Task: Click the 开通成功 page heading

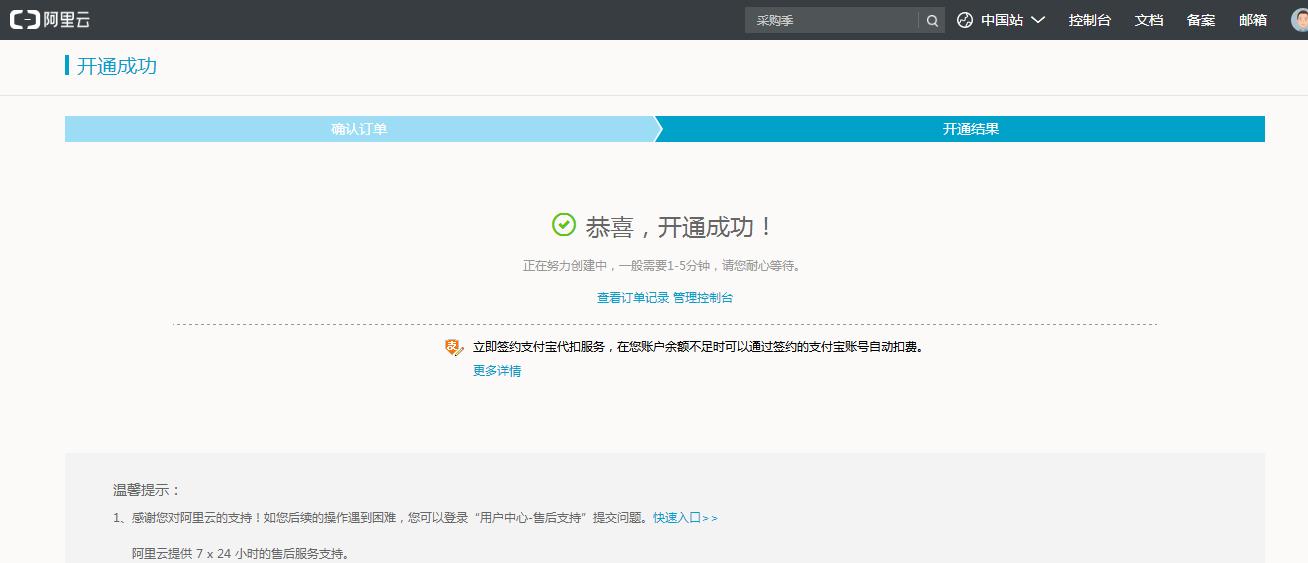Action: tap(117, 66)
